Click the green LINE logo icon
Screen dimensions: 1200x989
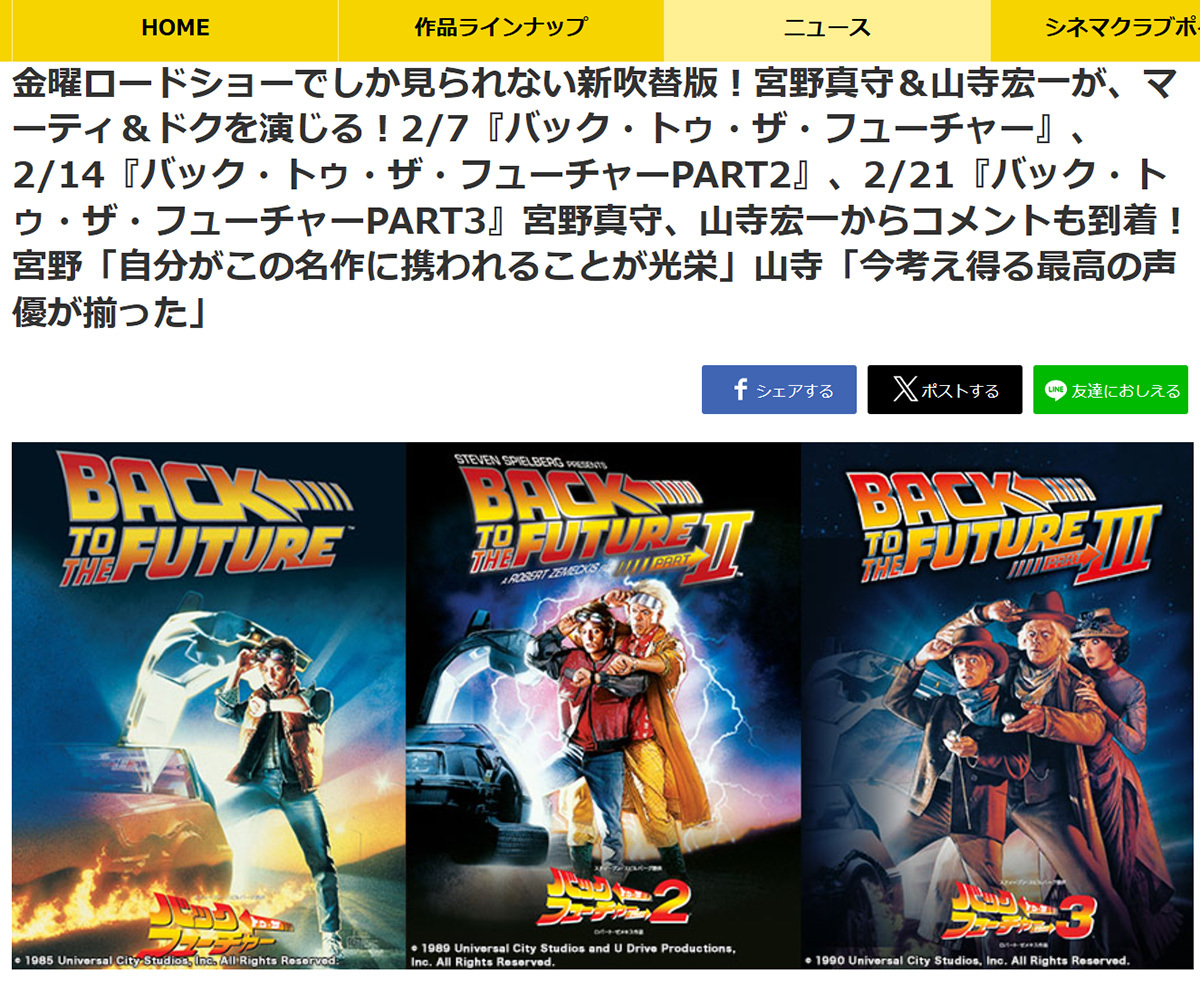[x=1056, y=390]
